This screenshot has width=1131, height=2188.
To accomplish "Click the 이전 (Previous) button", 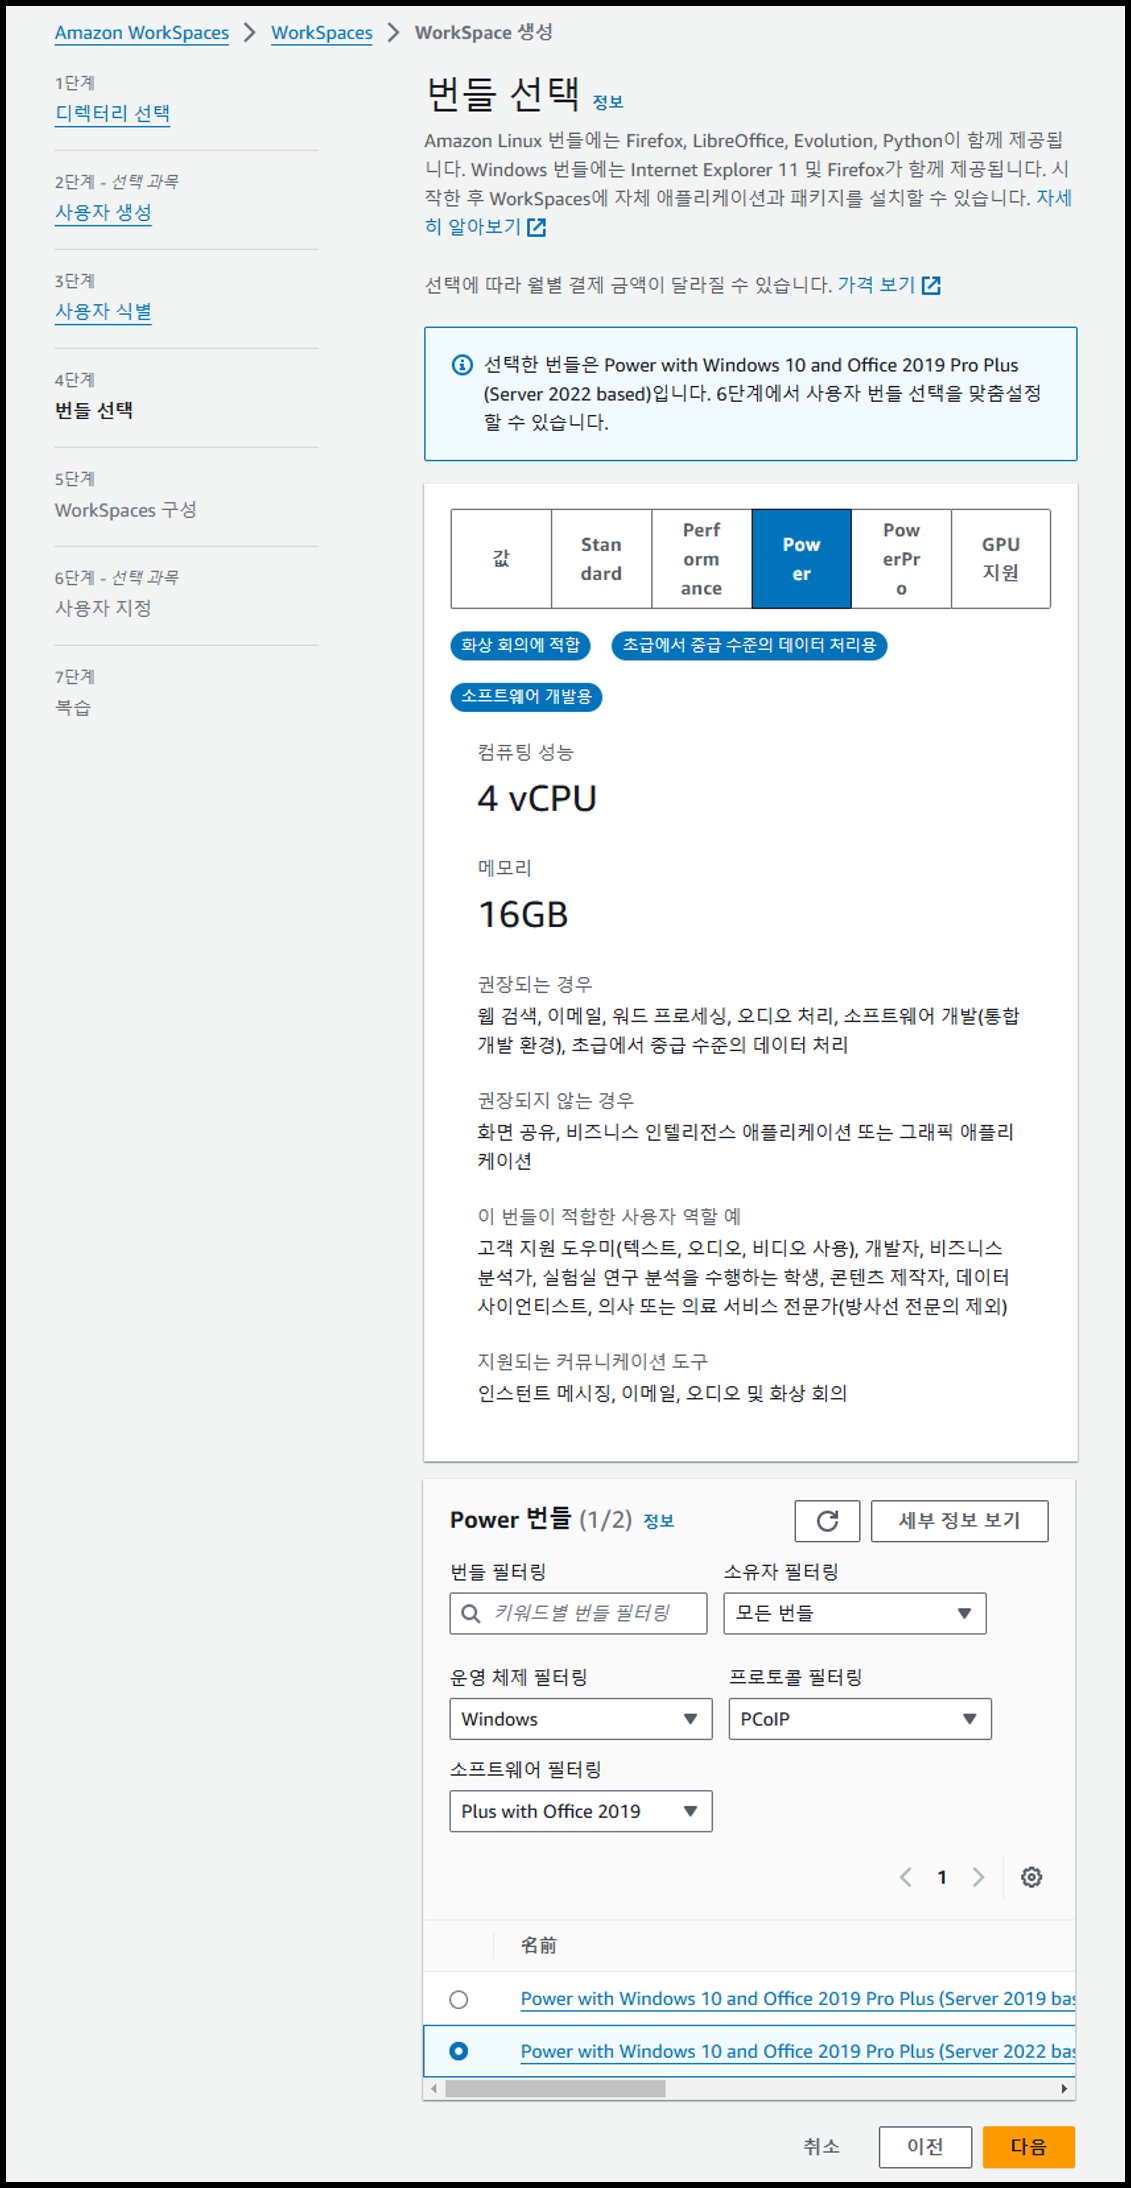I will (x=925, y=2147).
